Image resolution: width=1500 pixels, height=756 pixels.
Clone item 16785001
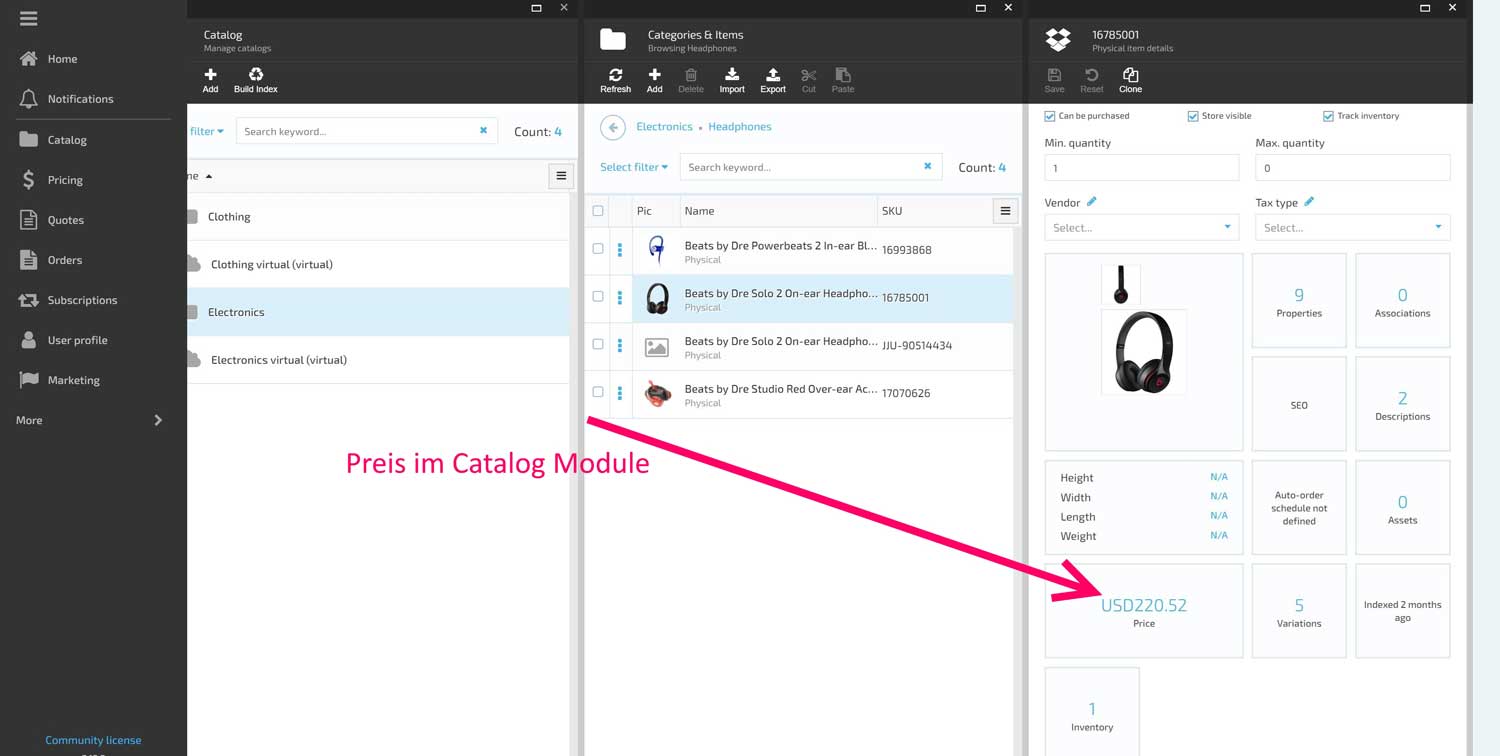pos(1130,80)
